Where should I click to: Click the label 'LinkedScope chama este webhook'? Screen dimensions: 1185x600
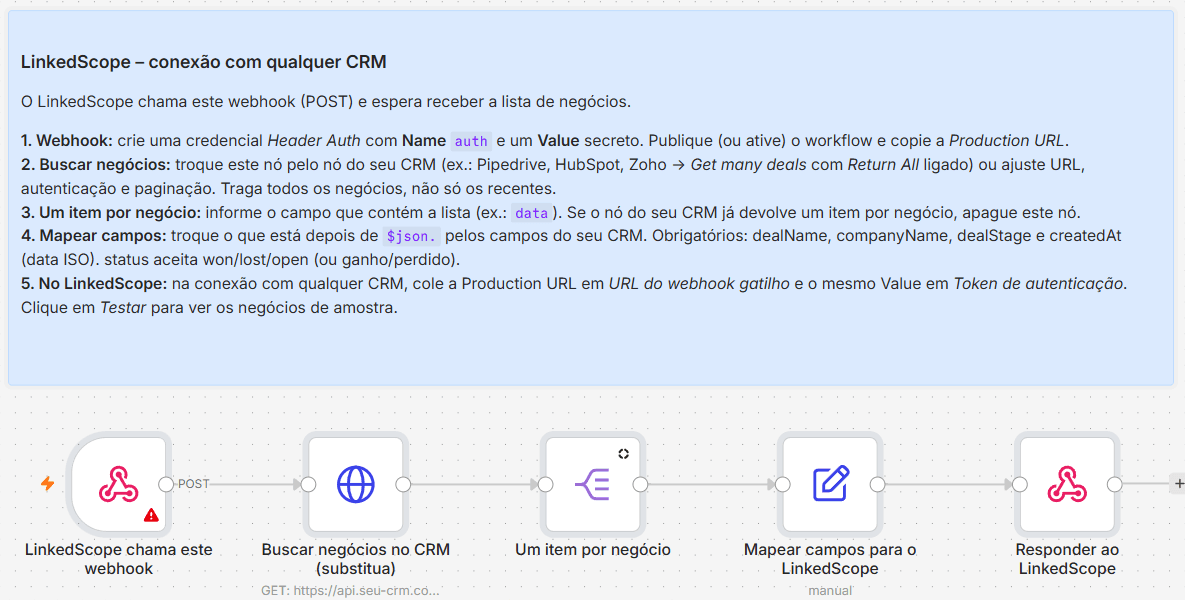pos(119,559)
